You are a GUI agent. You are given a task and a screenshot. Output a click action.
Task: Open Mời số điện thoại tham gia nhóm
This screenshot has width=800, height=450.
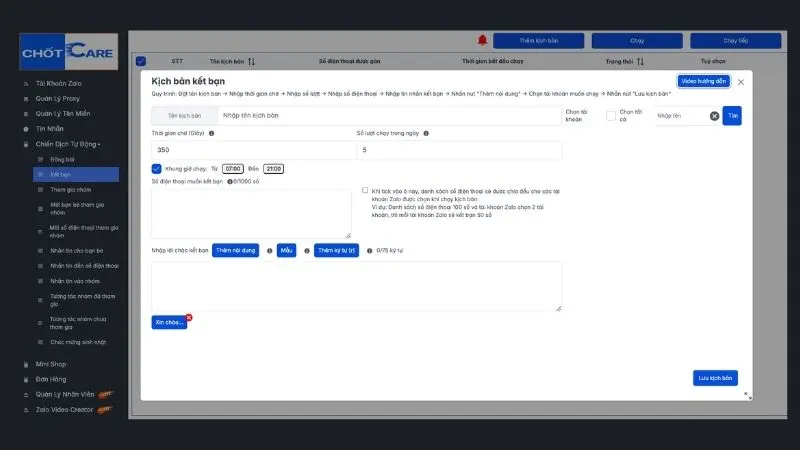pyautogui.click(x=84, y=232)
